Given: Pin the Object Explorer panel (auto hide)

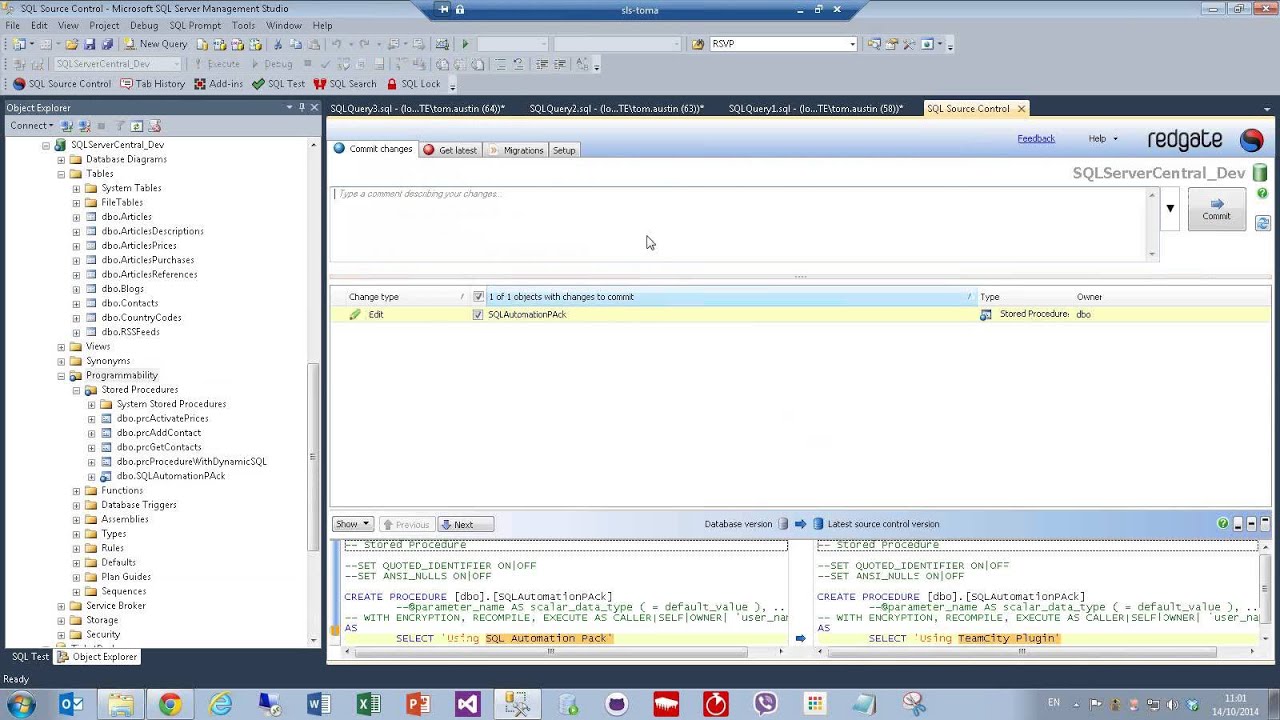Looking at the screenshot, I should coord(302,107).
